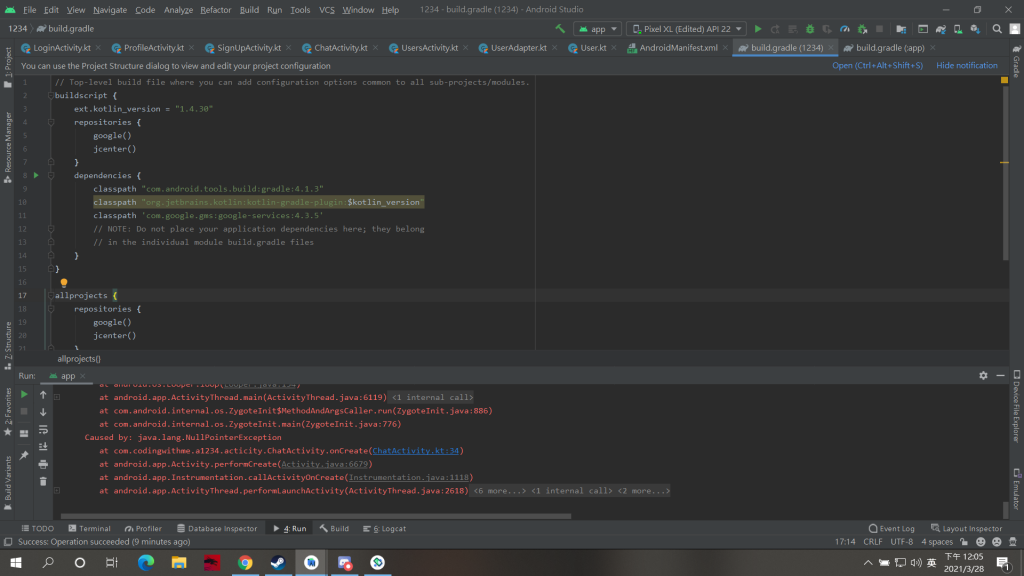The image size is (1024, 576).
Task: Toggle Scroll to End in Run console
Action: pyautogui.click(x=43, y=447)
